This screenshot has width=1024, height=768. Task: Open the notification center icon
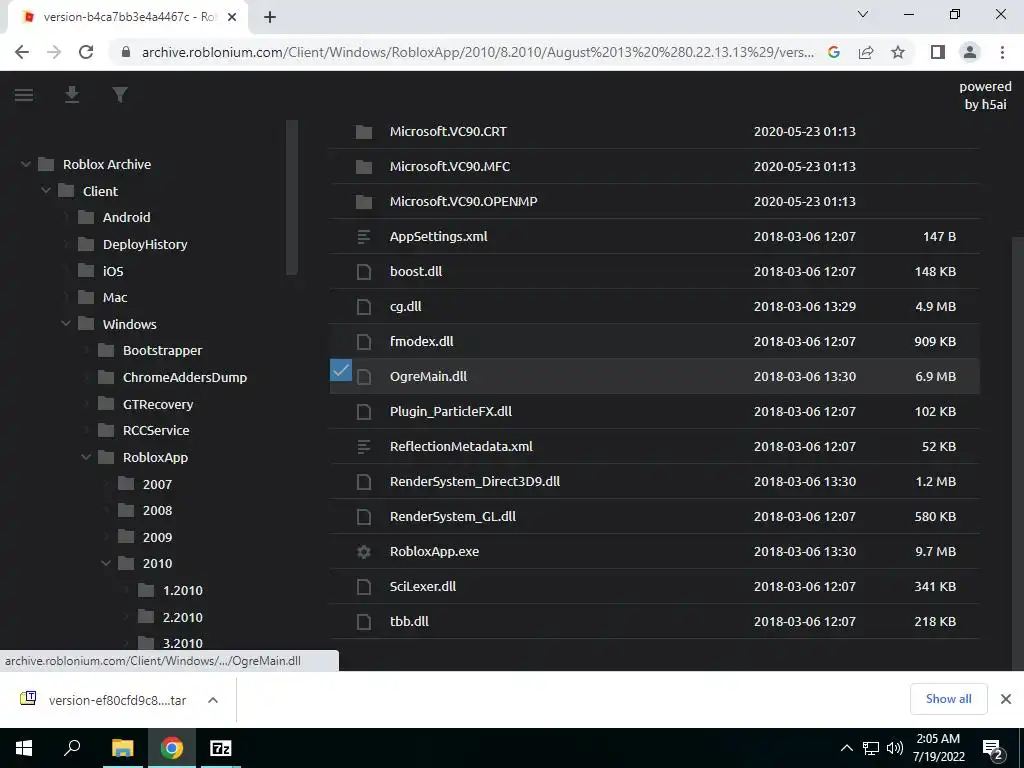993,749
